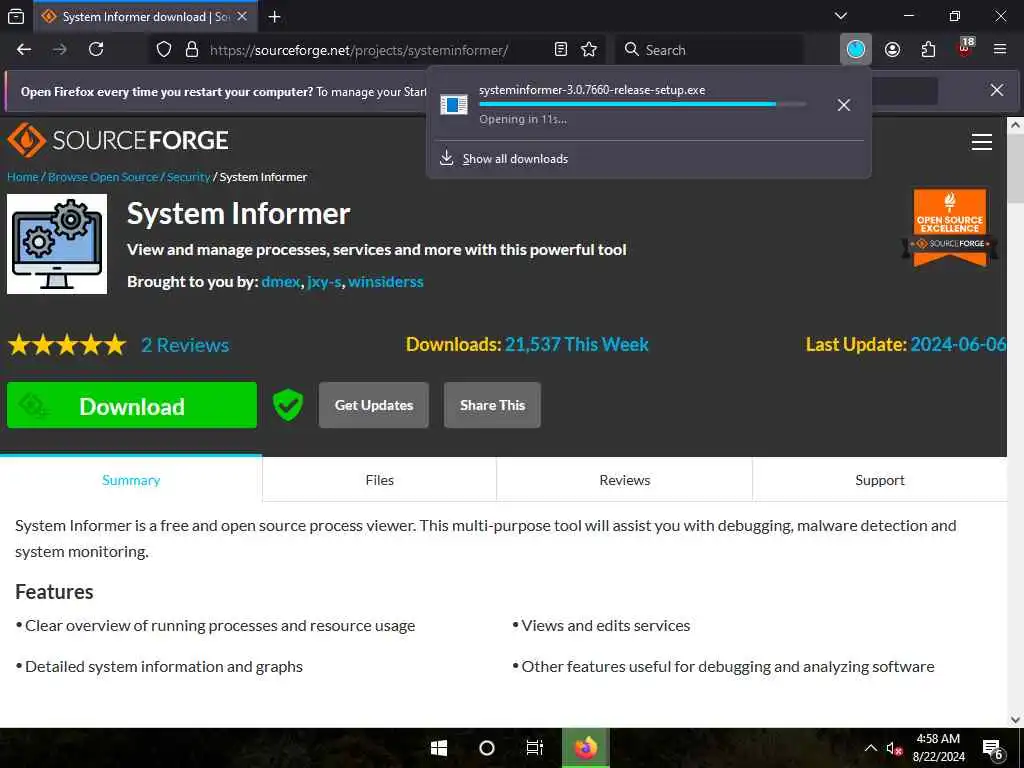Click Downloads 21,537 This Week text
This screenshot has height=768, width=1024.
click(x=527, y=344)
